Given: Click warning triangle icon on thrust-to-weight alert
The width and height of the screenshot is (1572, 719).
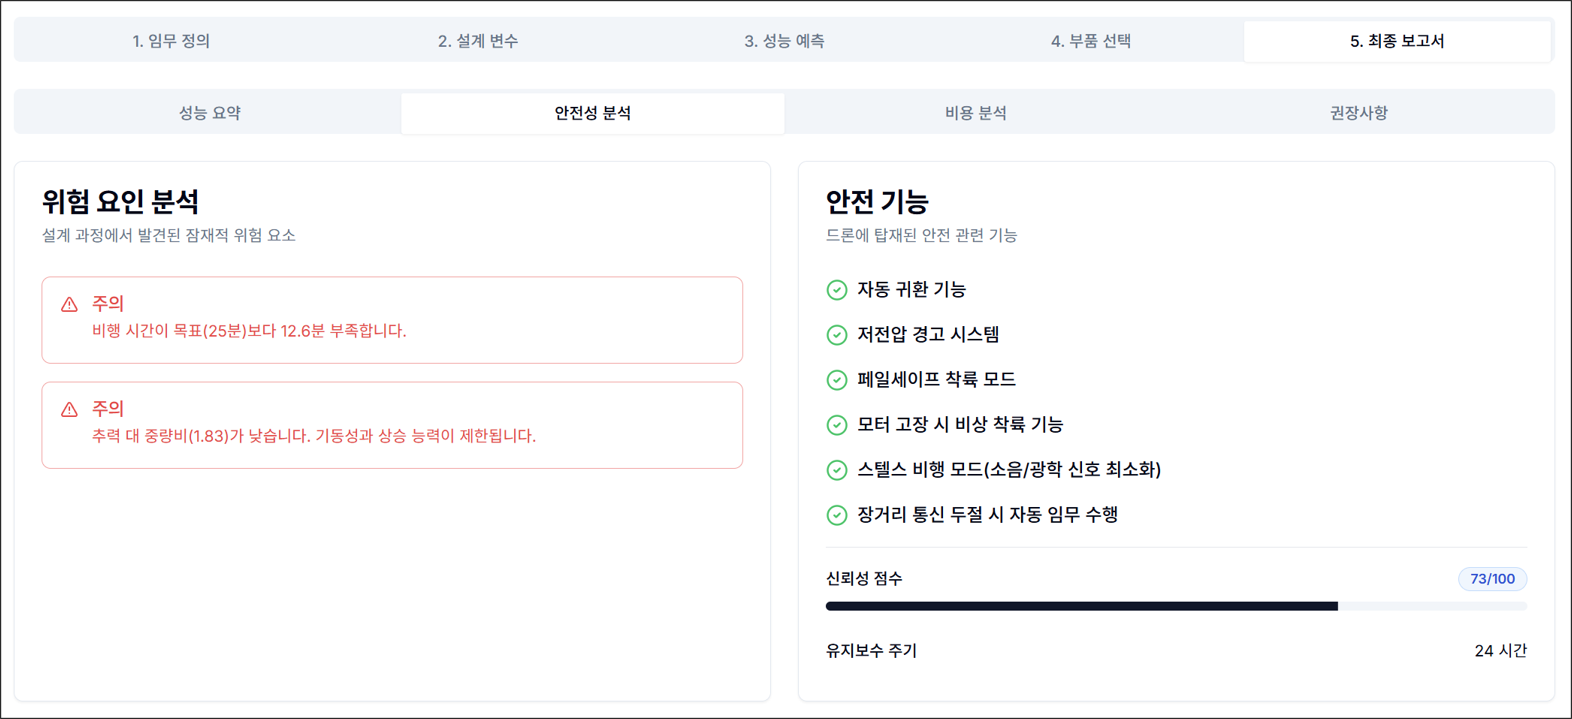Looking at the screenshot, I should click(x=69, y=409).
